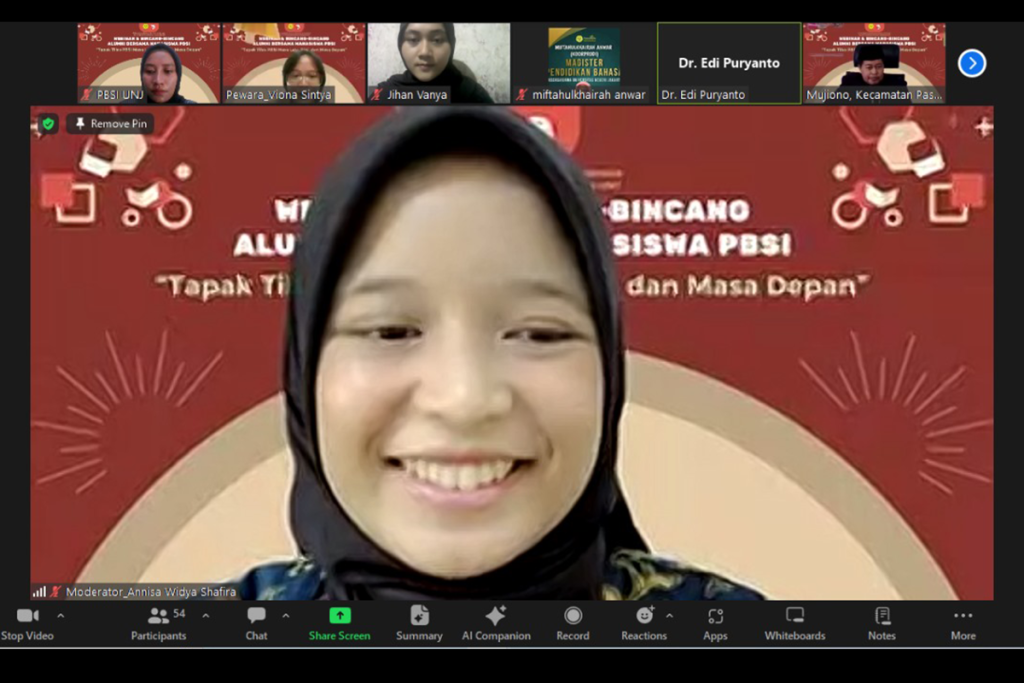Open the Participants list
1024x683 pixels.
click(x=158, y=623)
